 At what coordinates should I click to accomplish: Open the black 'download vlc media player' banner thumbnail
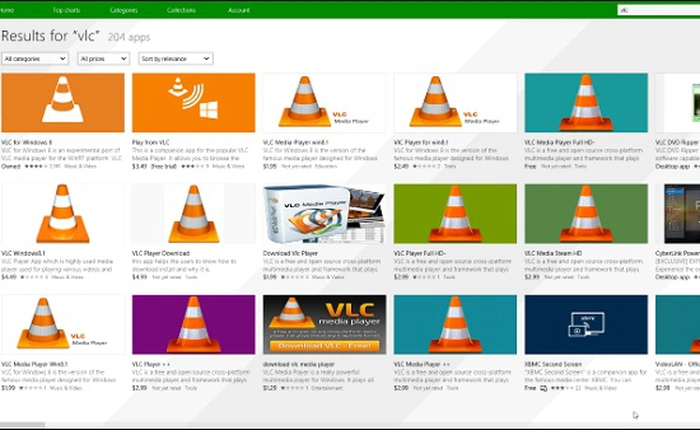point(325,325)
